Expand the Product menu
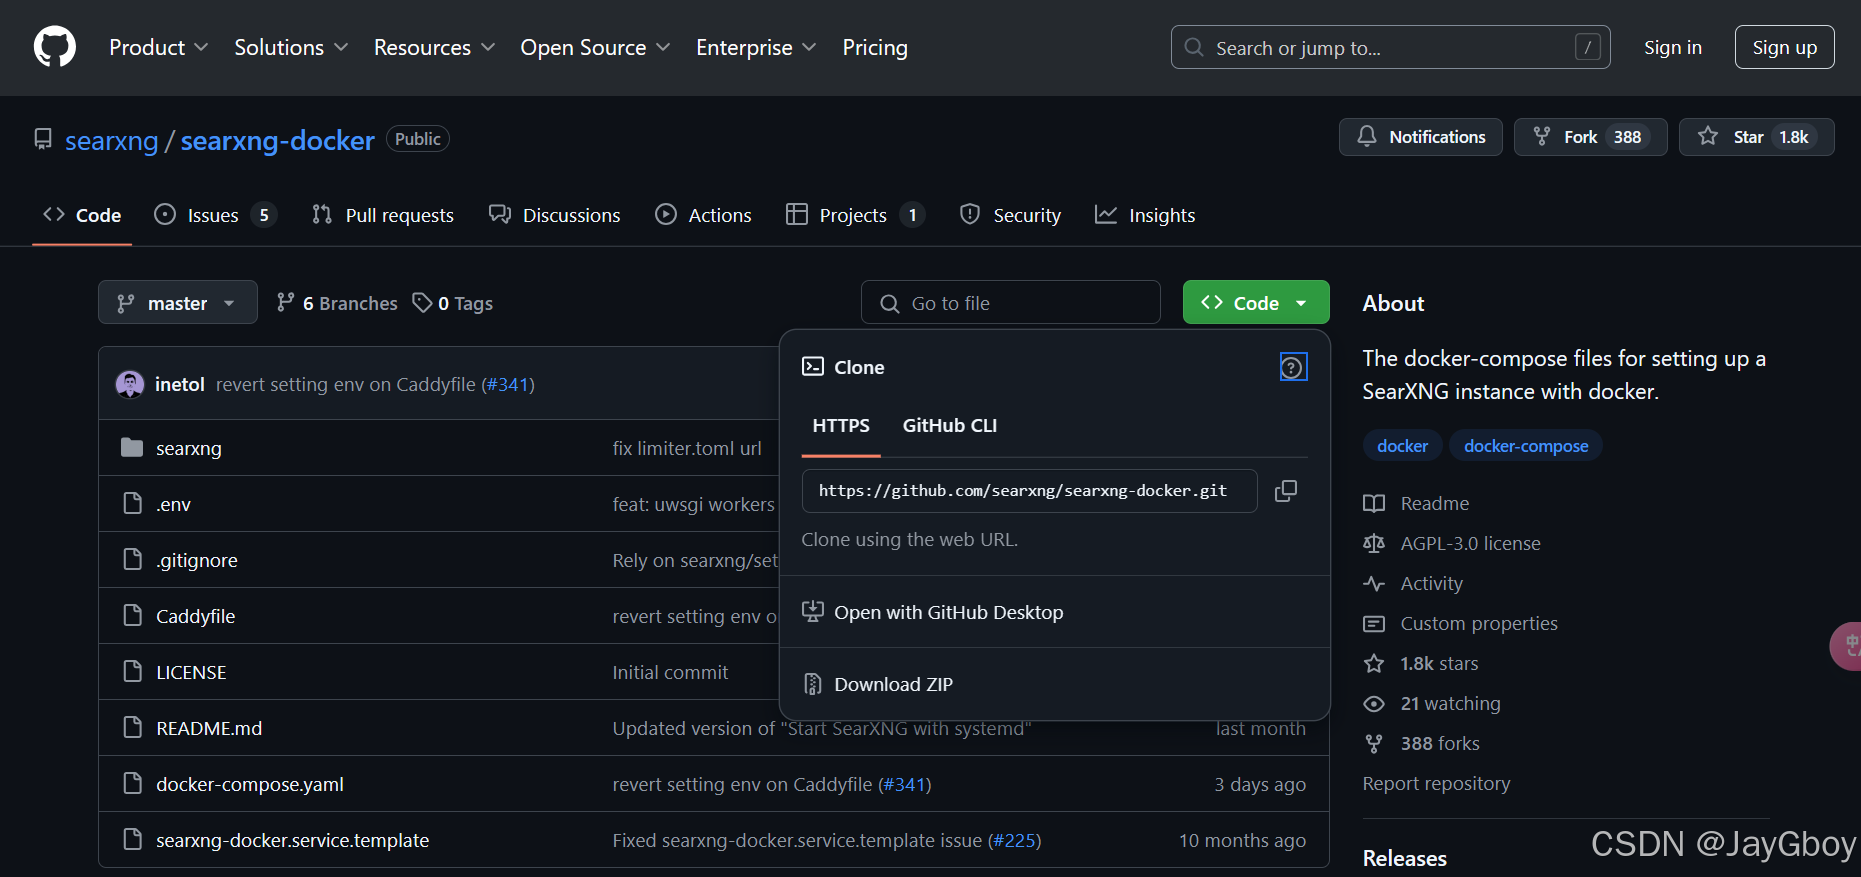 pos(159,47)
